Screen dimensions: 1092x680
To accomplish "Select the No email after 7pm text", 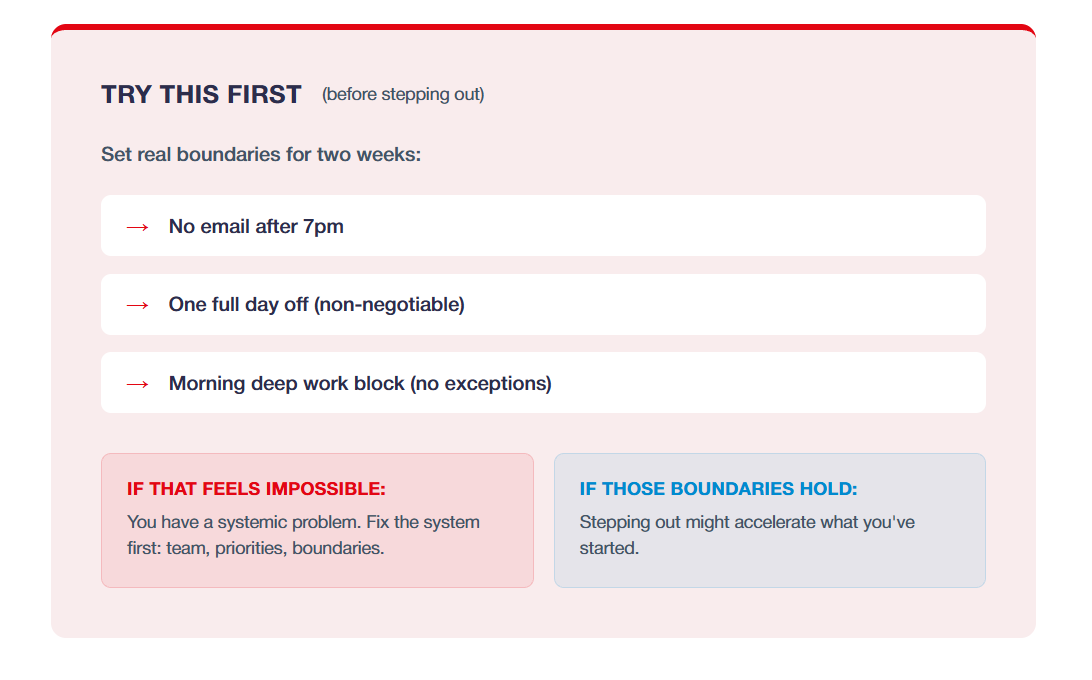I will 256,226.
